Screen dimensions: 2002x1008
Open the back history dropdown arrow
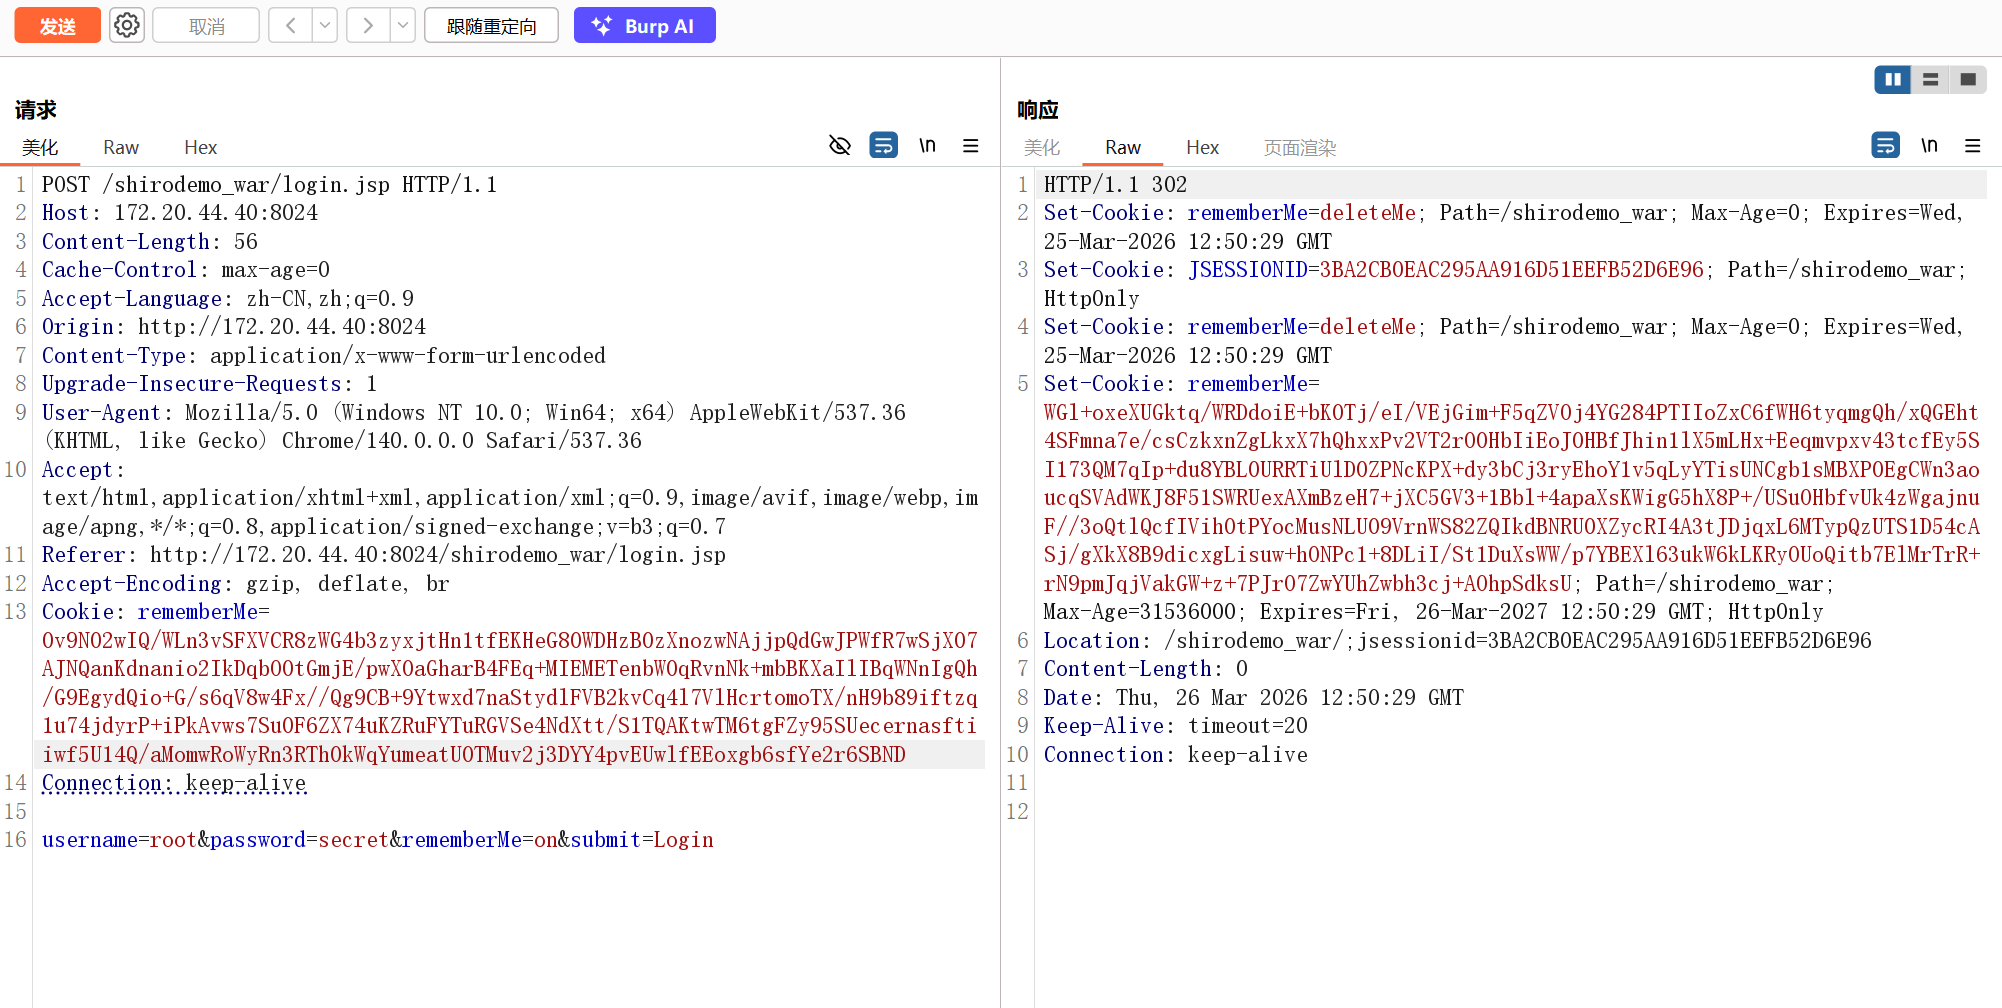(x=325, y=25)
